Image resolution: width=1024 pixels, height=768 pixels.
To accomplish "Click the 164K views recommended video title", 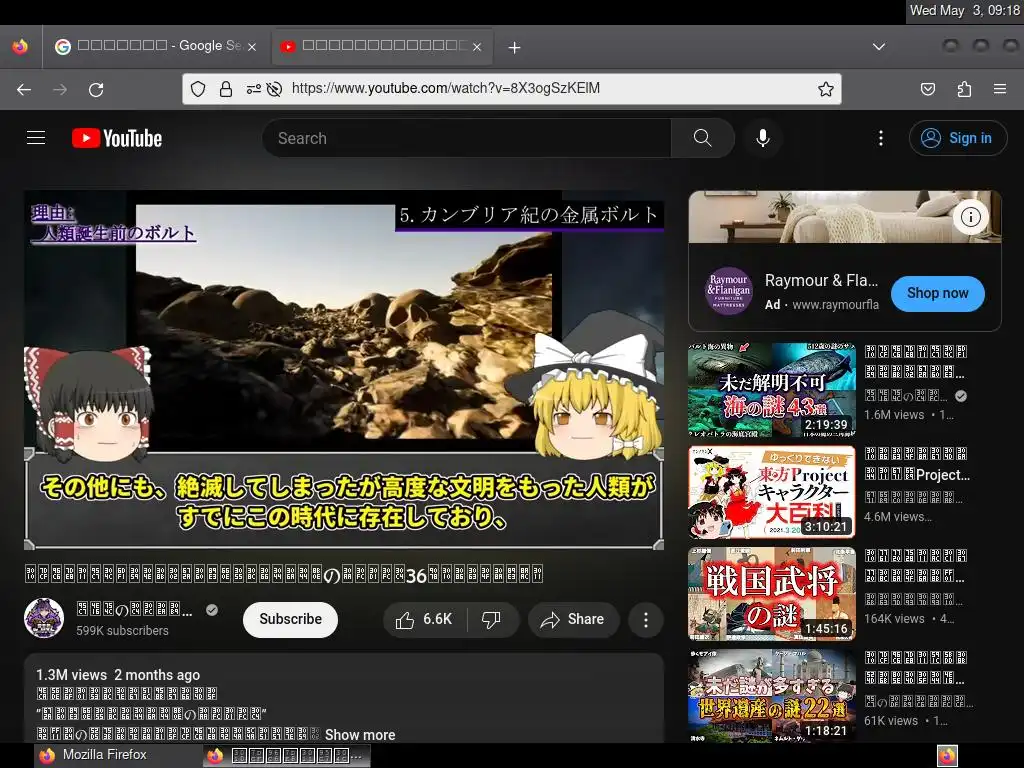I will click(x=914, y=566).
